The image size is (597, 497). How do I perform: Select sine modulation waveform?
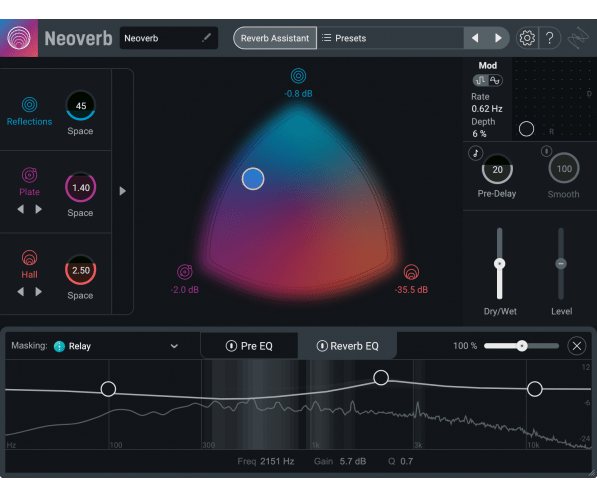(495, 80)
